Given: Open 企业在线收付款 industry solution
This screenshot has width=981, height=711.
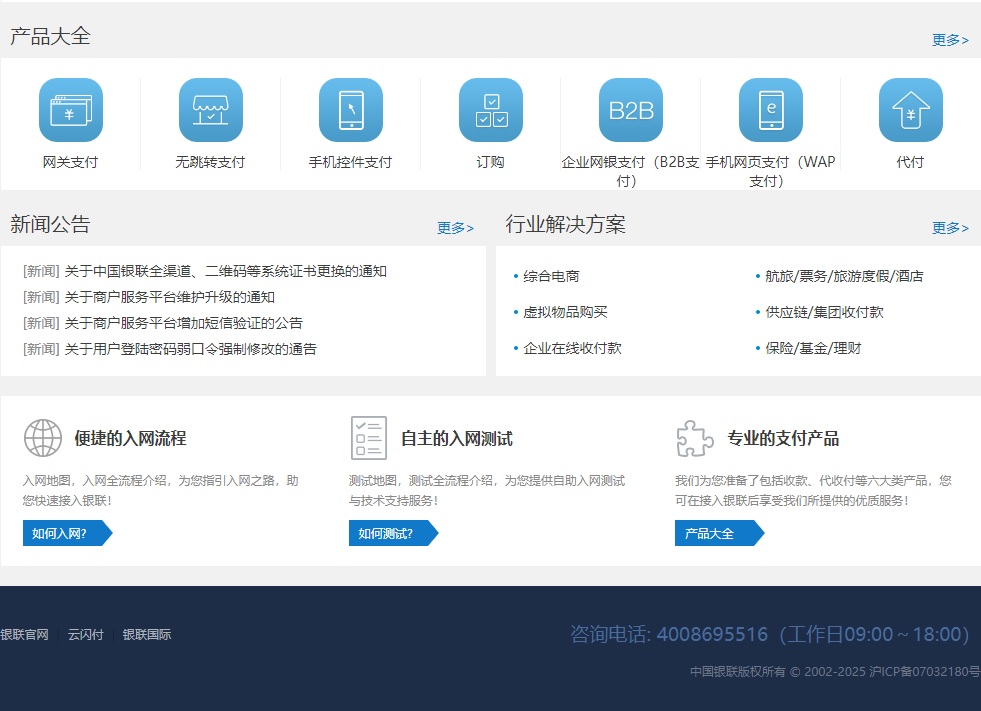Looking at the screenshot, I should [572, 348].
